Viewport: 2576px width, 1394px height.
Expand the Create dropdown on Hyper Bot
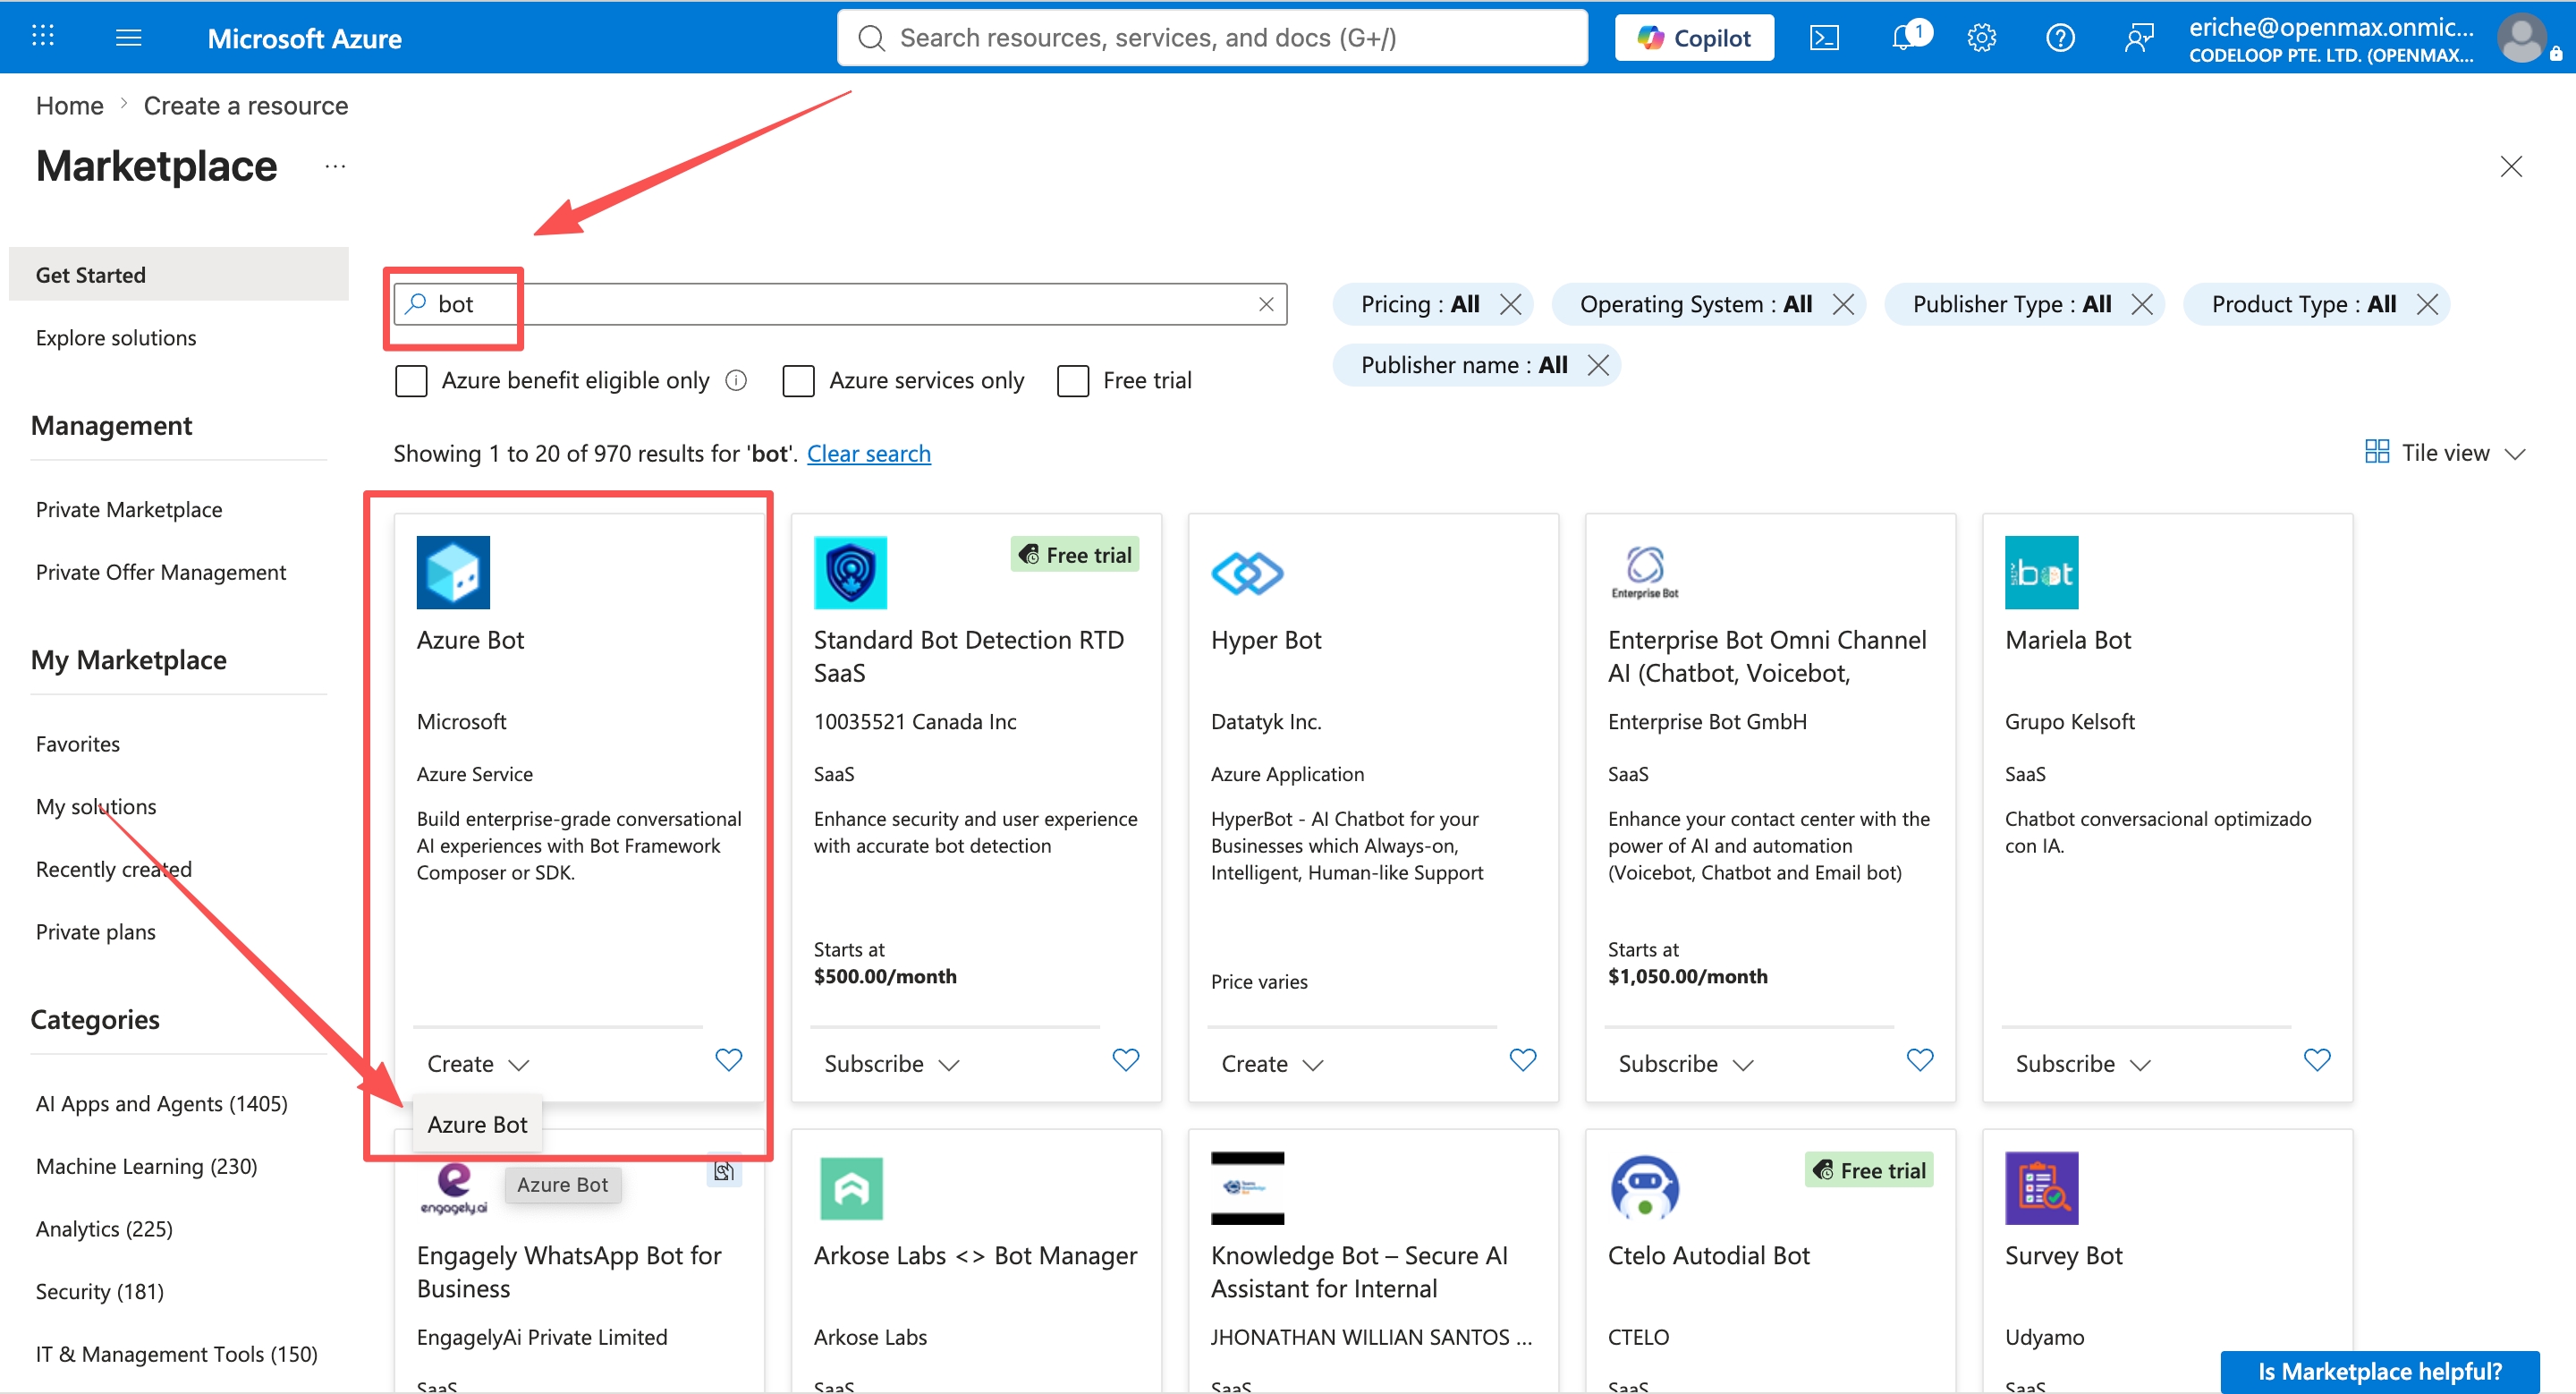point(1272,1064)
